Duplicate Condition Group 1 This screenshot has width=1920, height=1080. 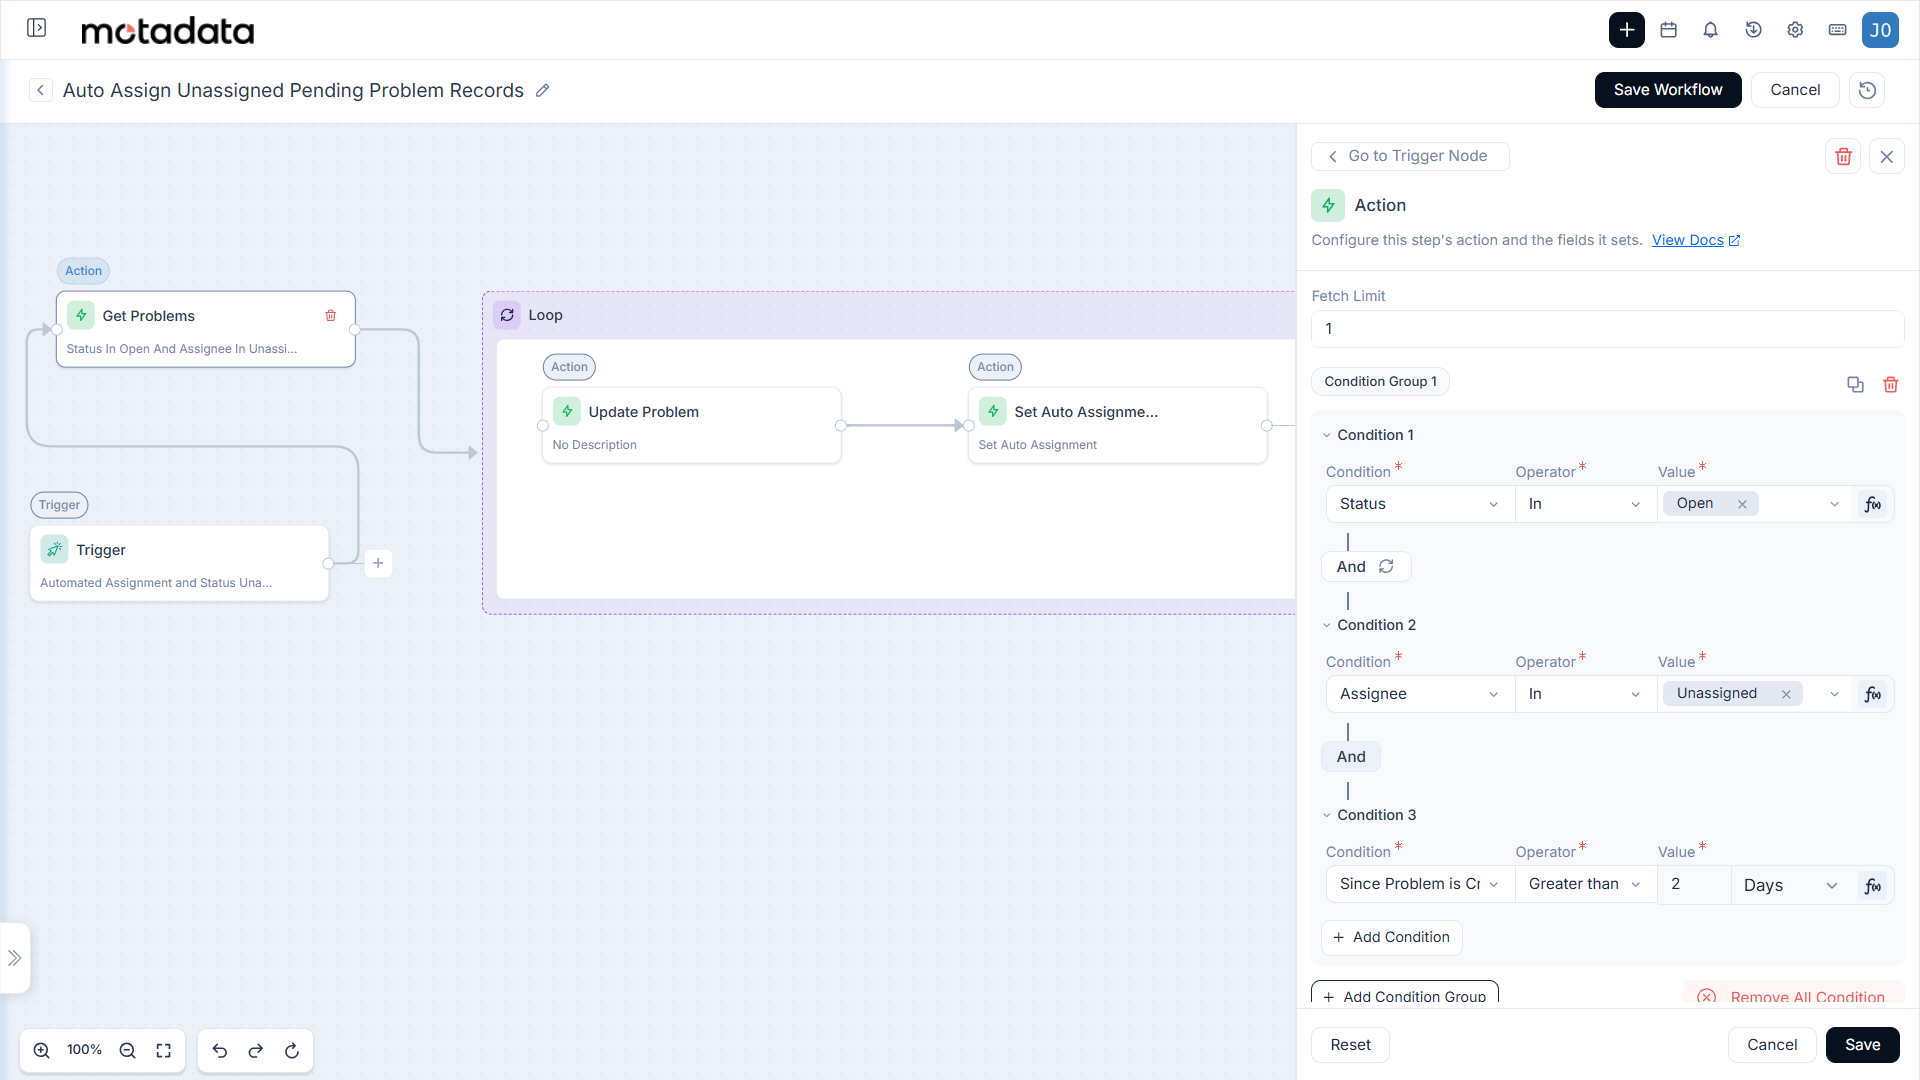tap(1855, 385)
